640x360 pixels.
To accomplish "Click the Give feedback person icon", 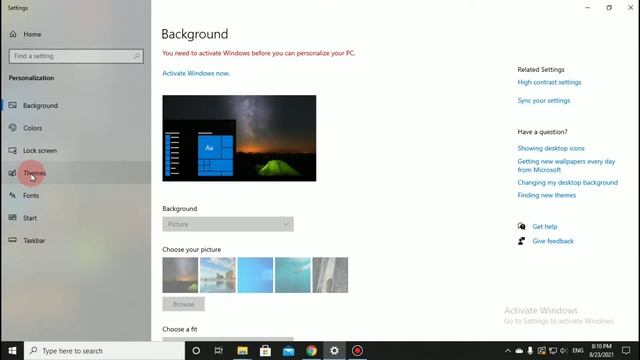I will pos(521,241).
